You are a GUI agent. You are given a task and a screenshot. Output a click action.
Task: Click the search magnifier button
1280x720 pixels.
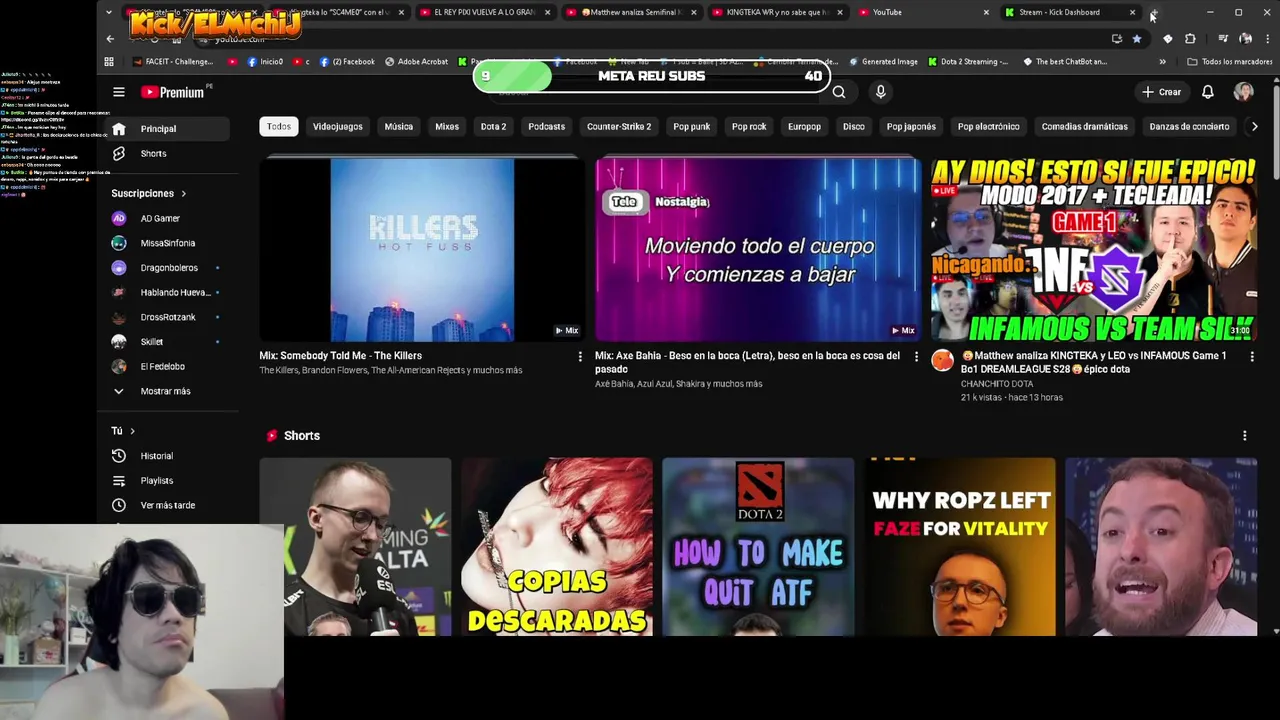coord(839,92)
